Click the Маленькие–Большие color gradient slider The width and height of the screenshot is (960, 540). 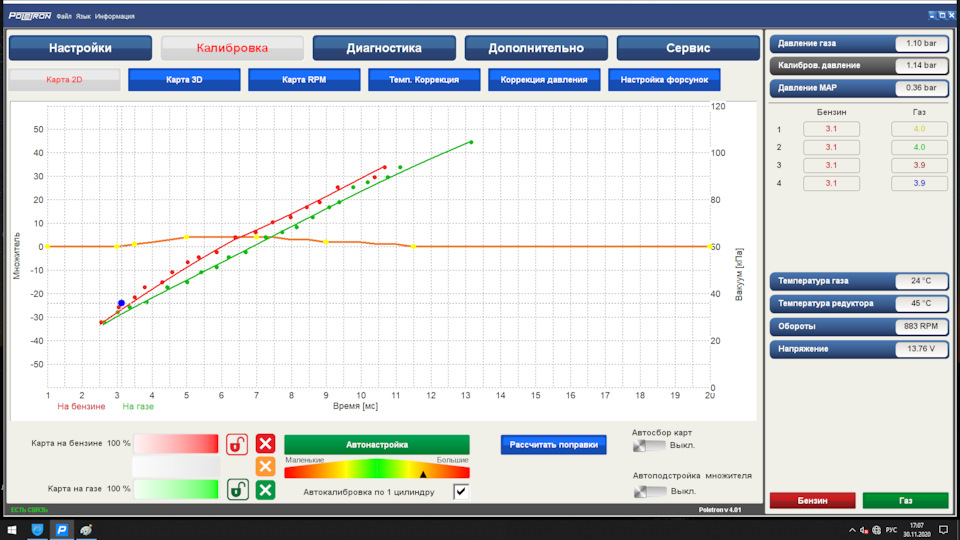(376, 471)
